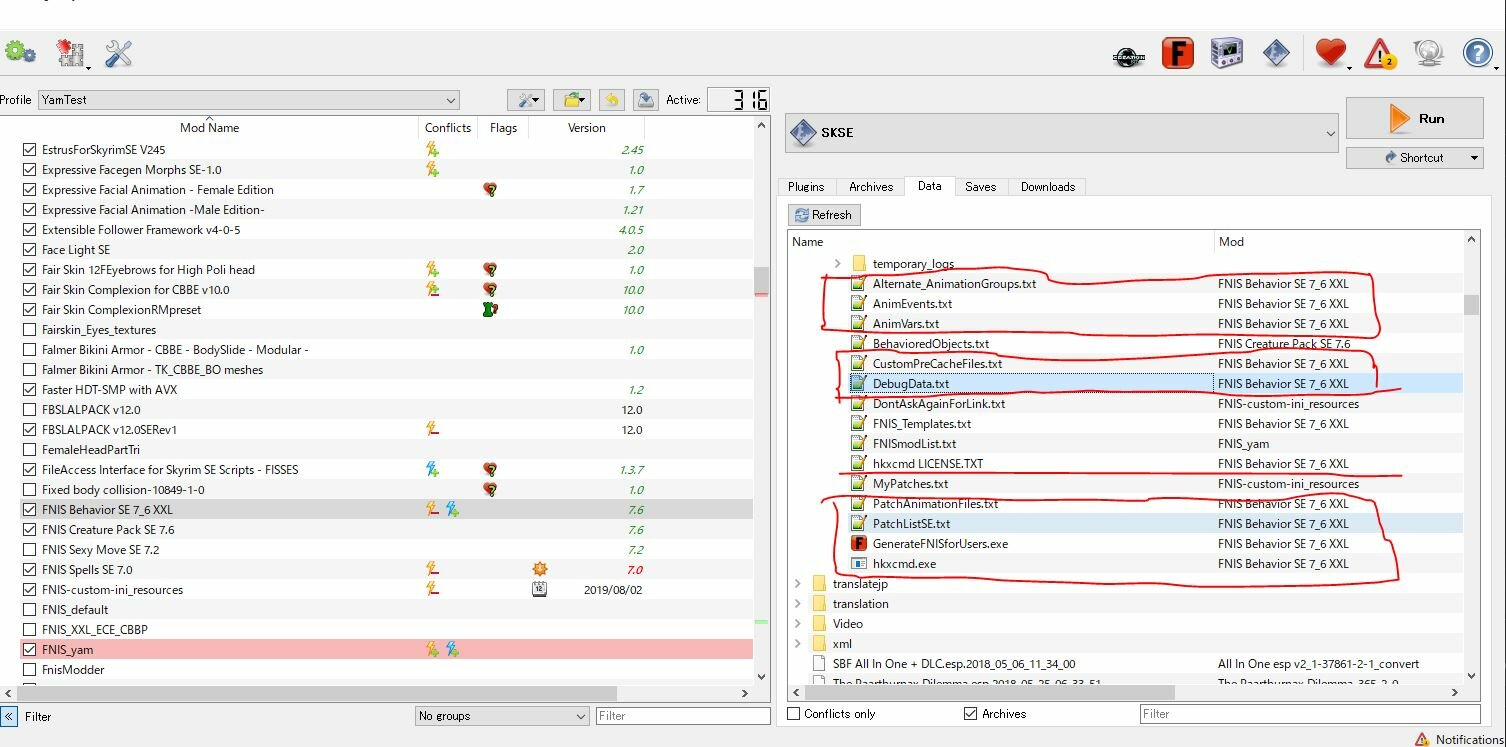The height and width of the screenshot is (747, 1506).
Task: Click the Notifications warning icon in status bar
Action: coord(1422,739)
